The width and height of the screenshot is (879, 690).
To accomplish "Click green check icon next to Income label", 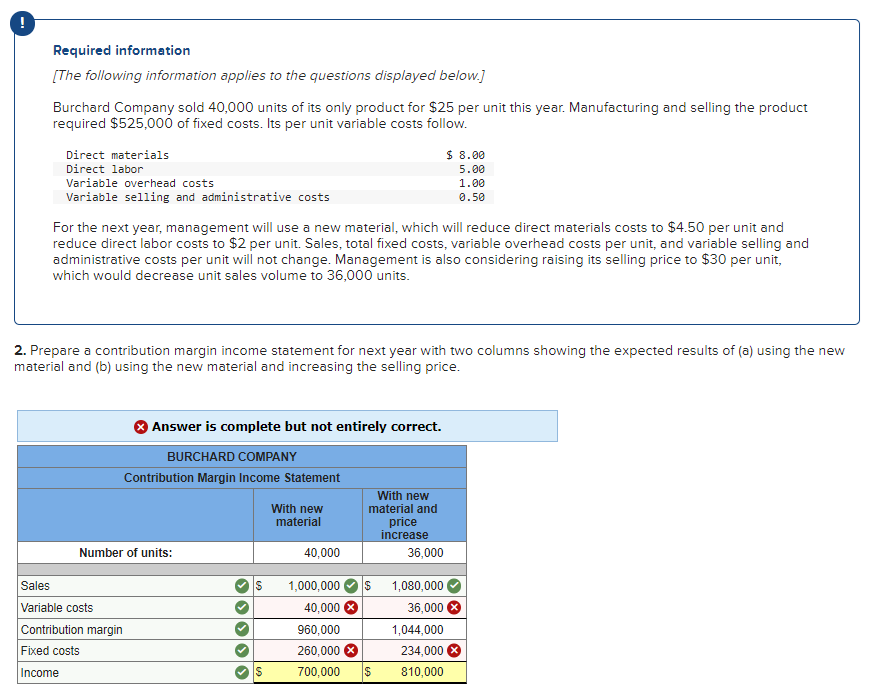I will pos(242,672).
